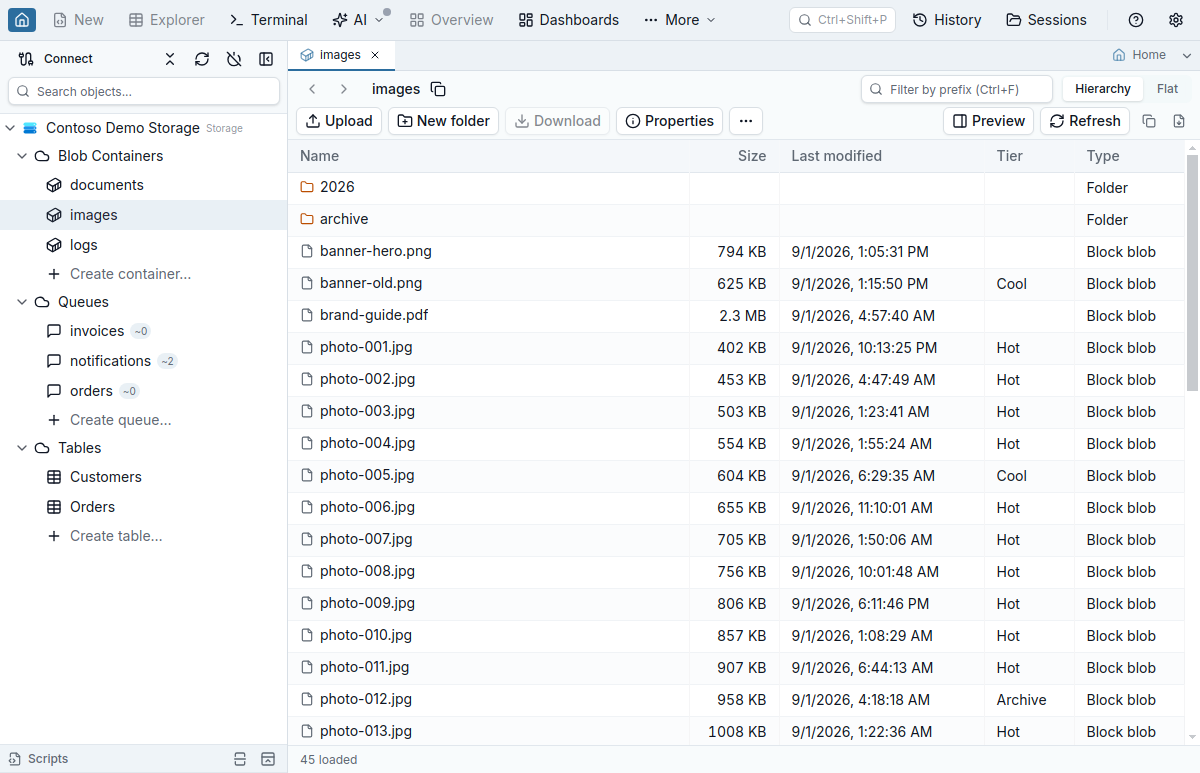
Task: Open the History panel
Action: tap(947, 20)
